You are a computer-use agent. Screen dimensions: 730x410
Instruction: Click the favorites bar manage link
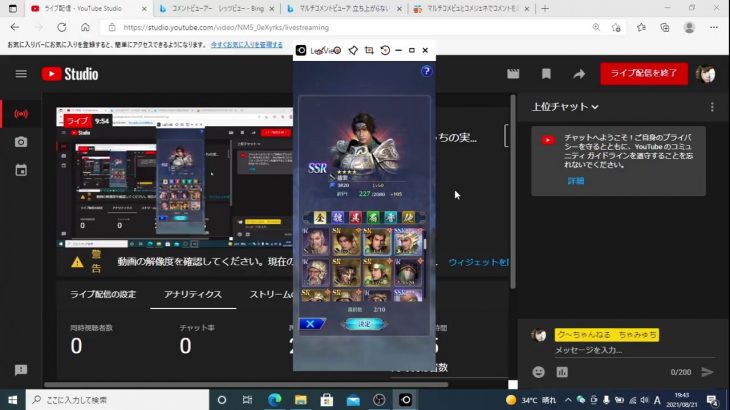click(246, 45)
